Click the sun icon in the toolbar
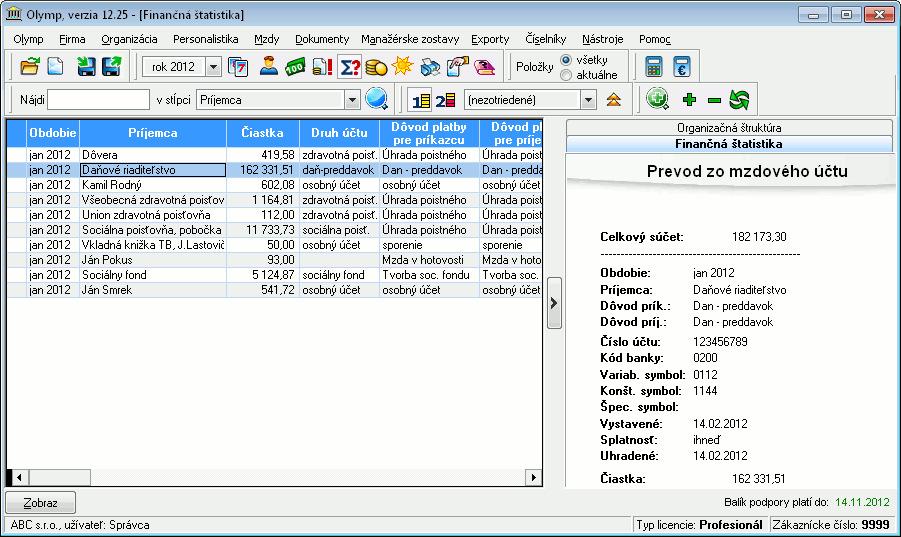Screen dimensions: 901x537 [x=403, y=67]
